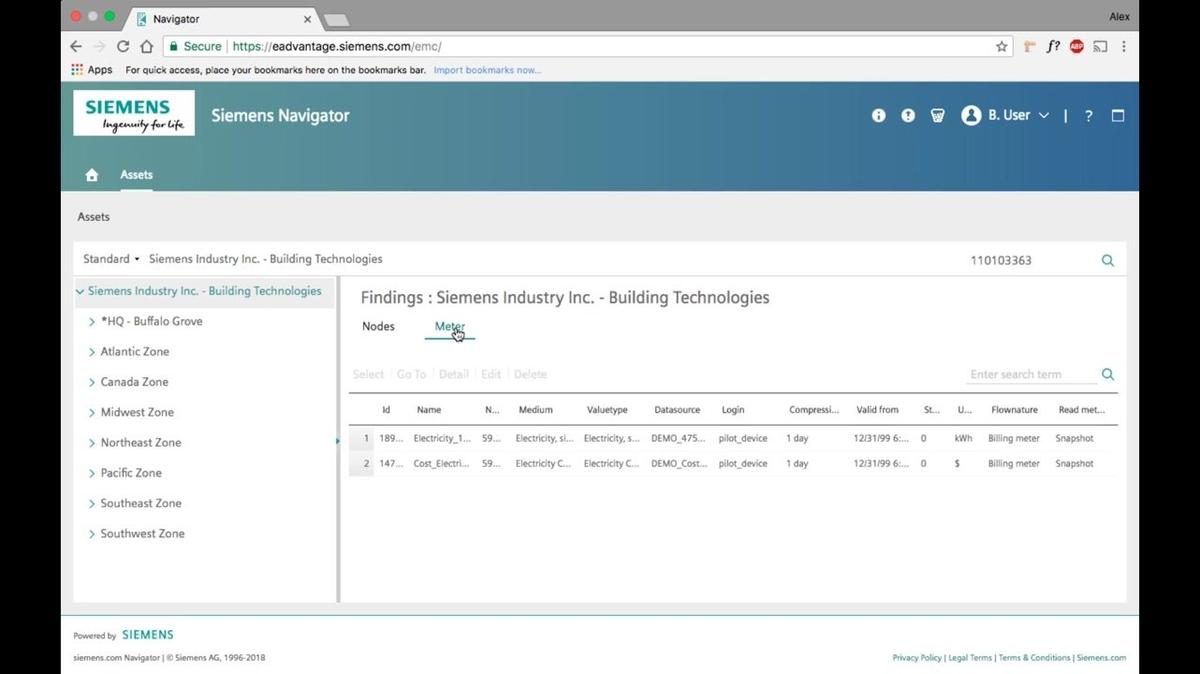Click the user avatar icon
The height and width of the screenshot is (674, 1200).
[971, 116]
